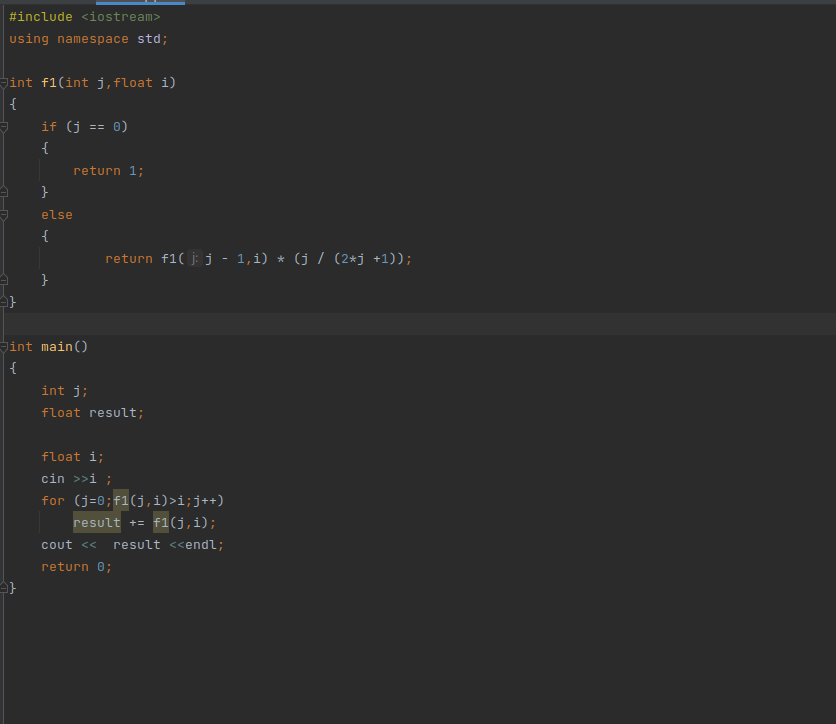Click the fold end marker closing main
The image size is (836, 724).
pyautogui.click(x=4, y=589)
